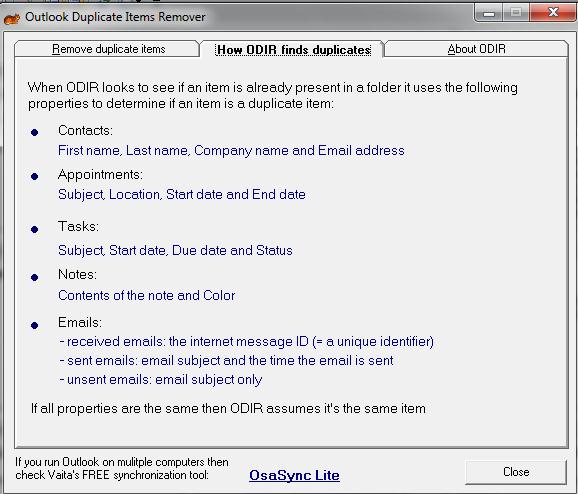Click the 'If you run Outlook on mulitple computers' note
Image resolution: width=578 pixels, height=494 pixels.
click(122, 469)
